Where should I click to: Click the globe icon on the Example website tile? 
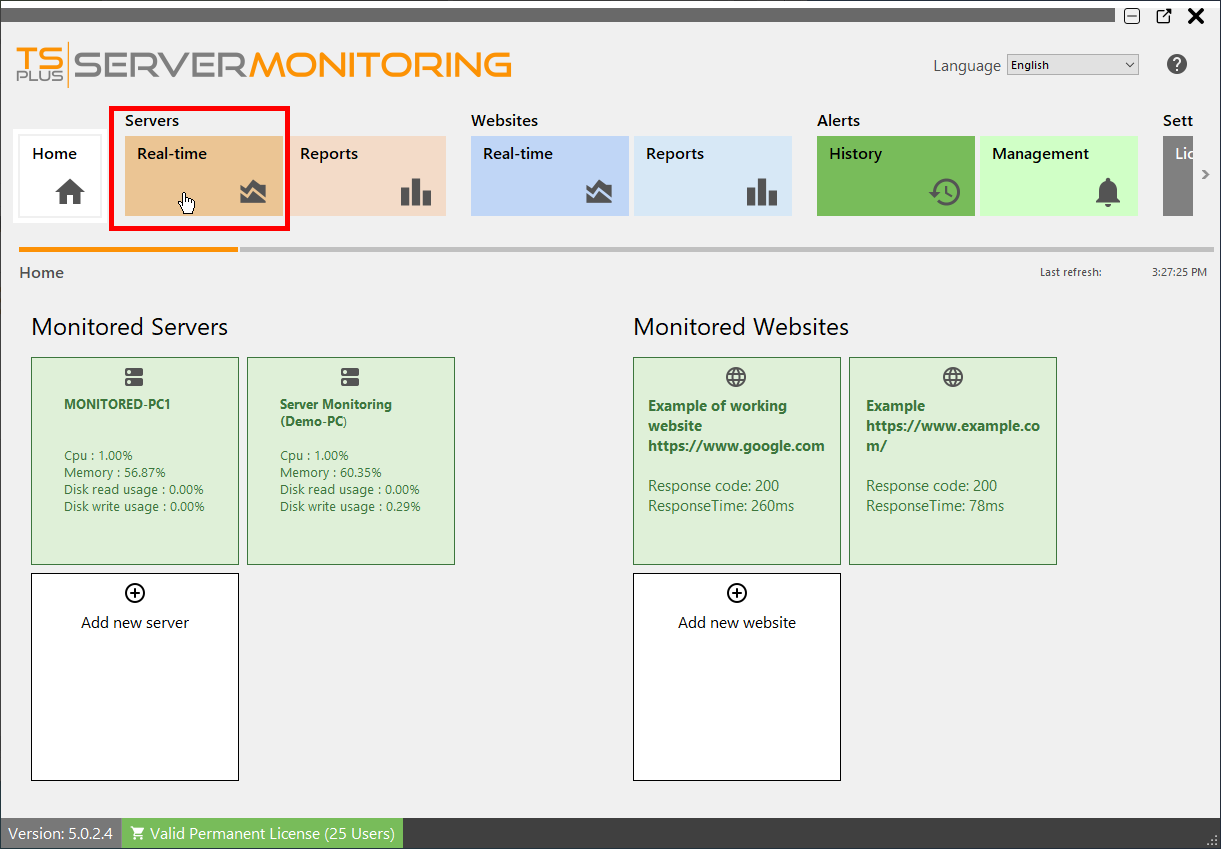click(952, 377)
